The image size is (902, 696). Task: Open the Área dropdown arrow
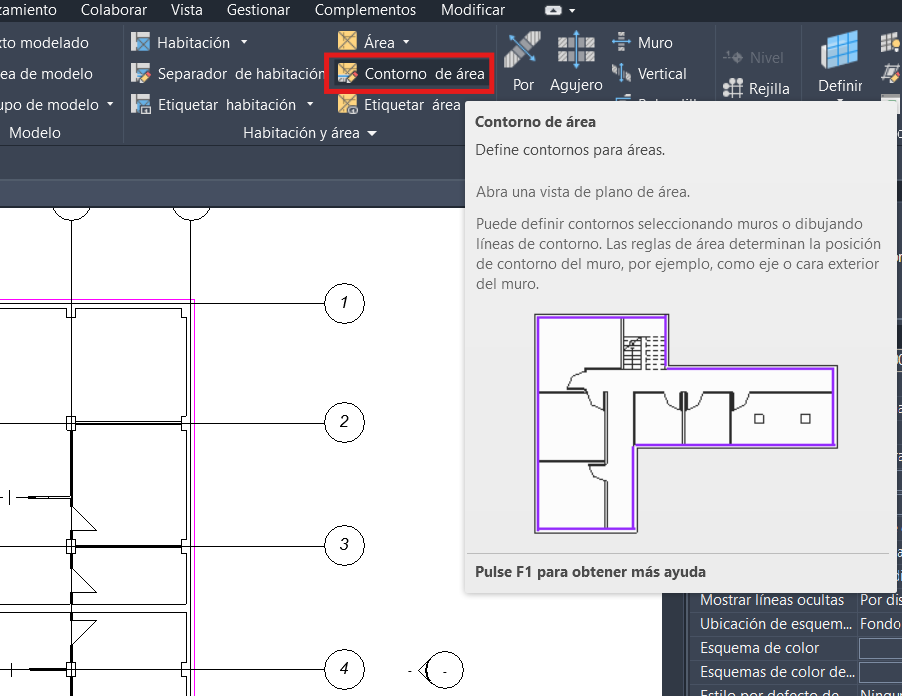pos(406,43)
